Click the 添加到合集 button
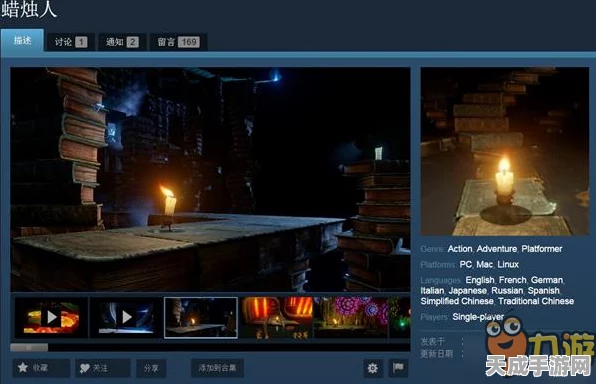 217,368
